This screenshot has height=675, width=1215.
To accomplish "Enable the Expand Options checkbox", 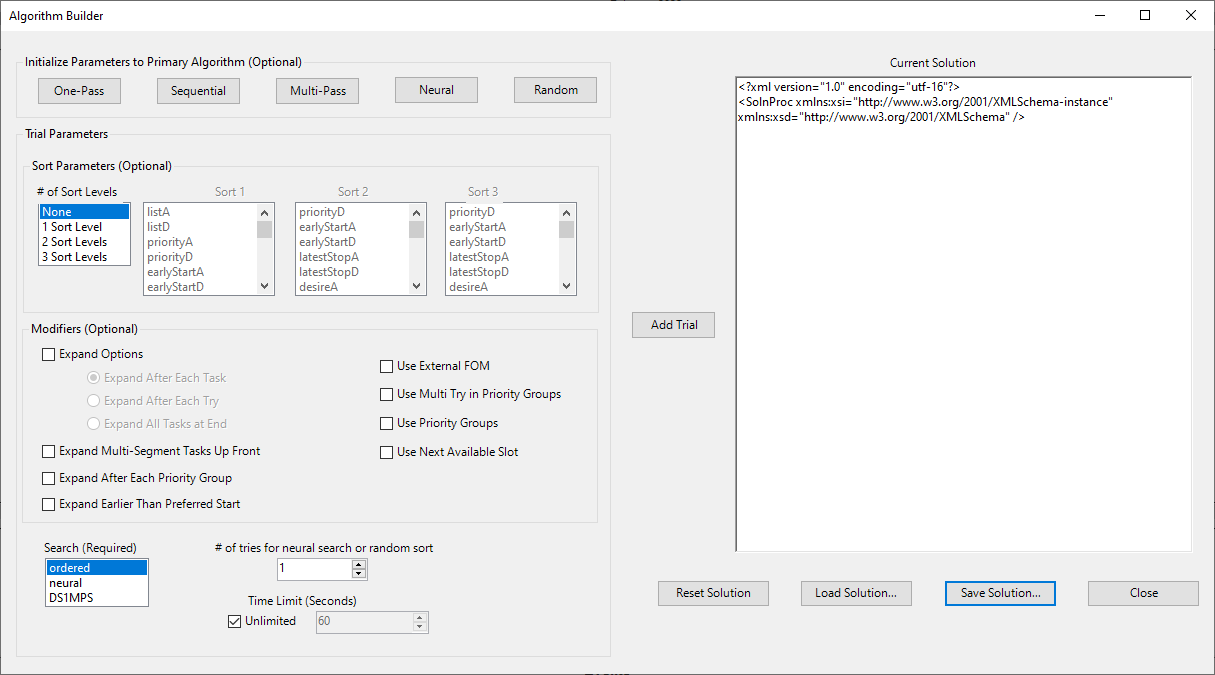I will coord(49,354).
